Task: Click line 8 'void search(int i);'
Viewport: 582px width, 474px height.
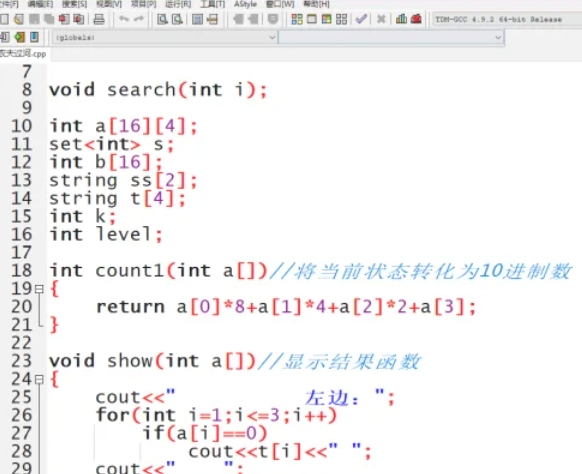Action: (x=158, y=89)
